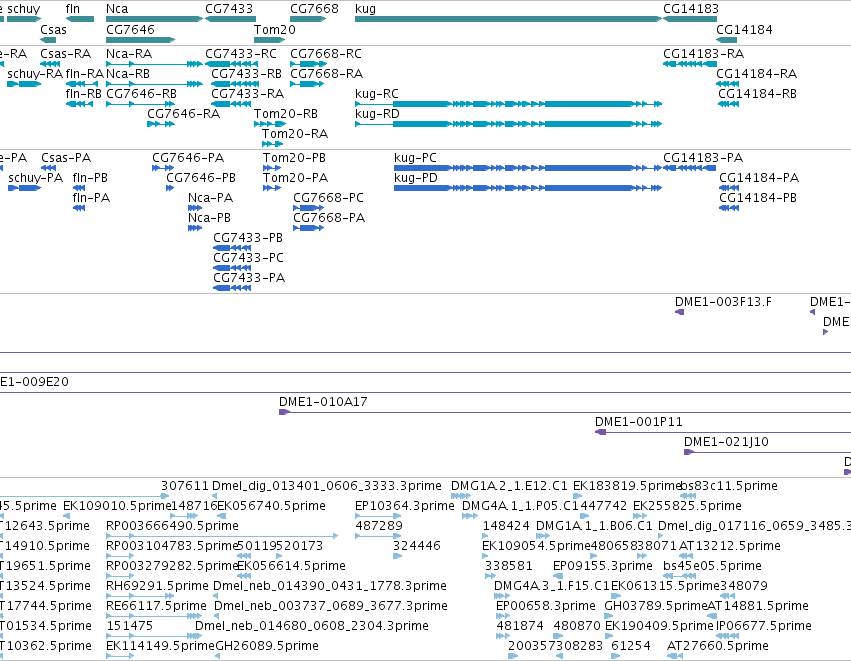Select the schuy-PA protein feature
851x661 pixels.
(x=24, y=188)
